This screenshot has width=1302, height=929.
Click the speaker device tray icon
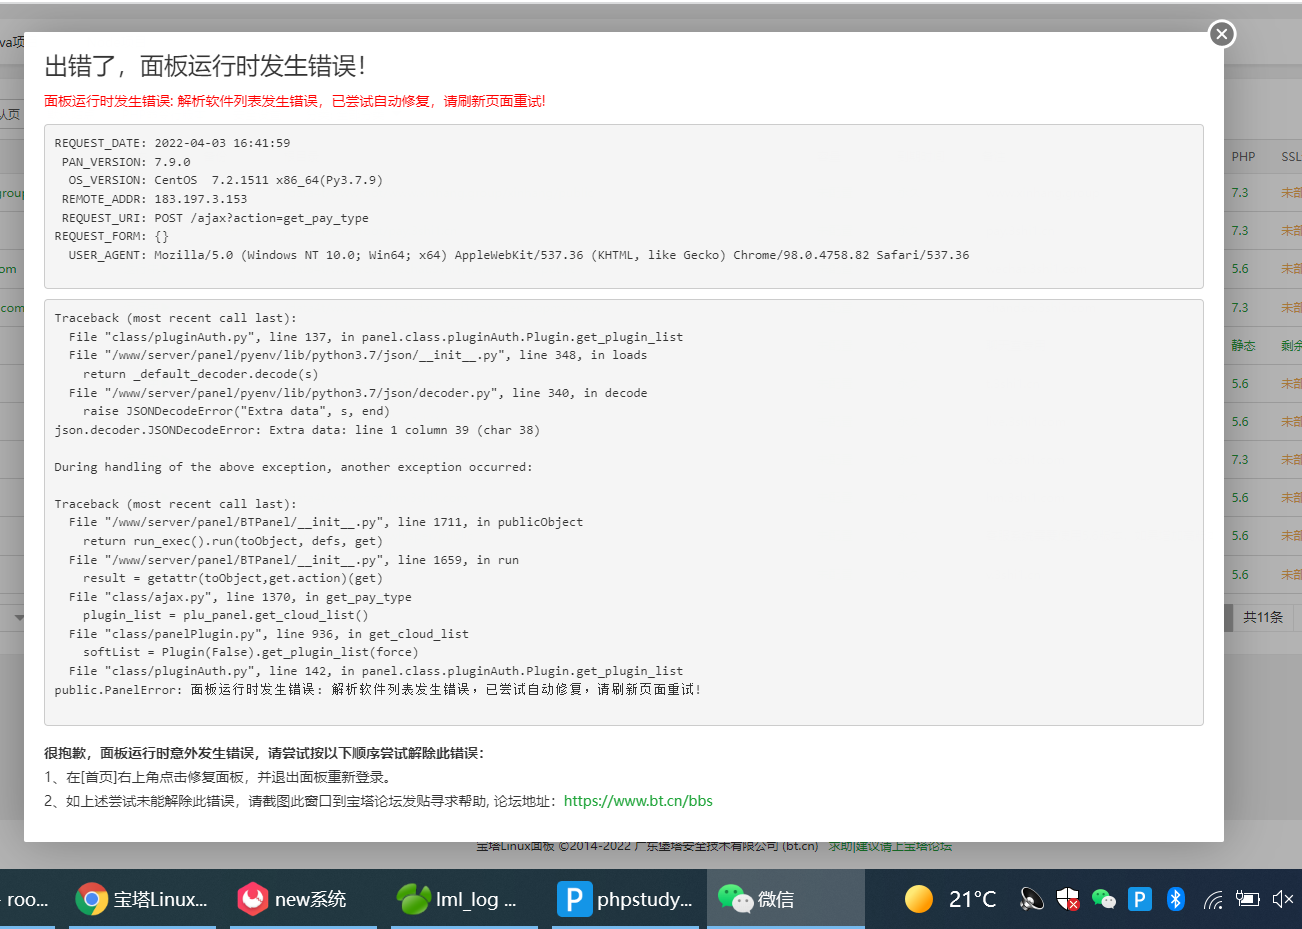click(1031, 899)
